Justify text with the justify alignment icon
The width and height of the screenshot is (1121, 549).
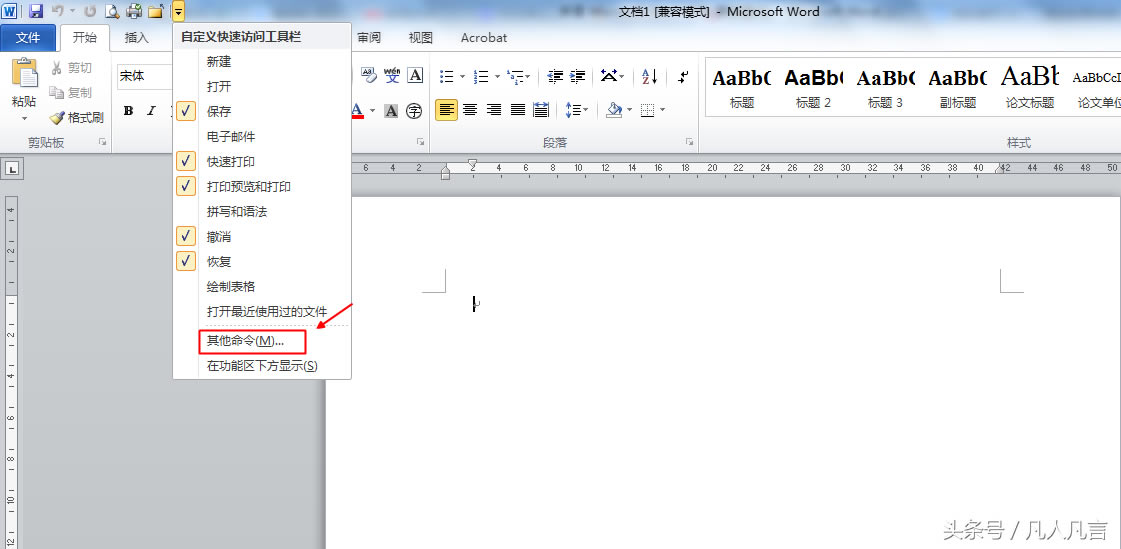click(518, 110)
